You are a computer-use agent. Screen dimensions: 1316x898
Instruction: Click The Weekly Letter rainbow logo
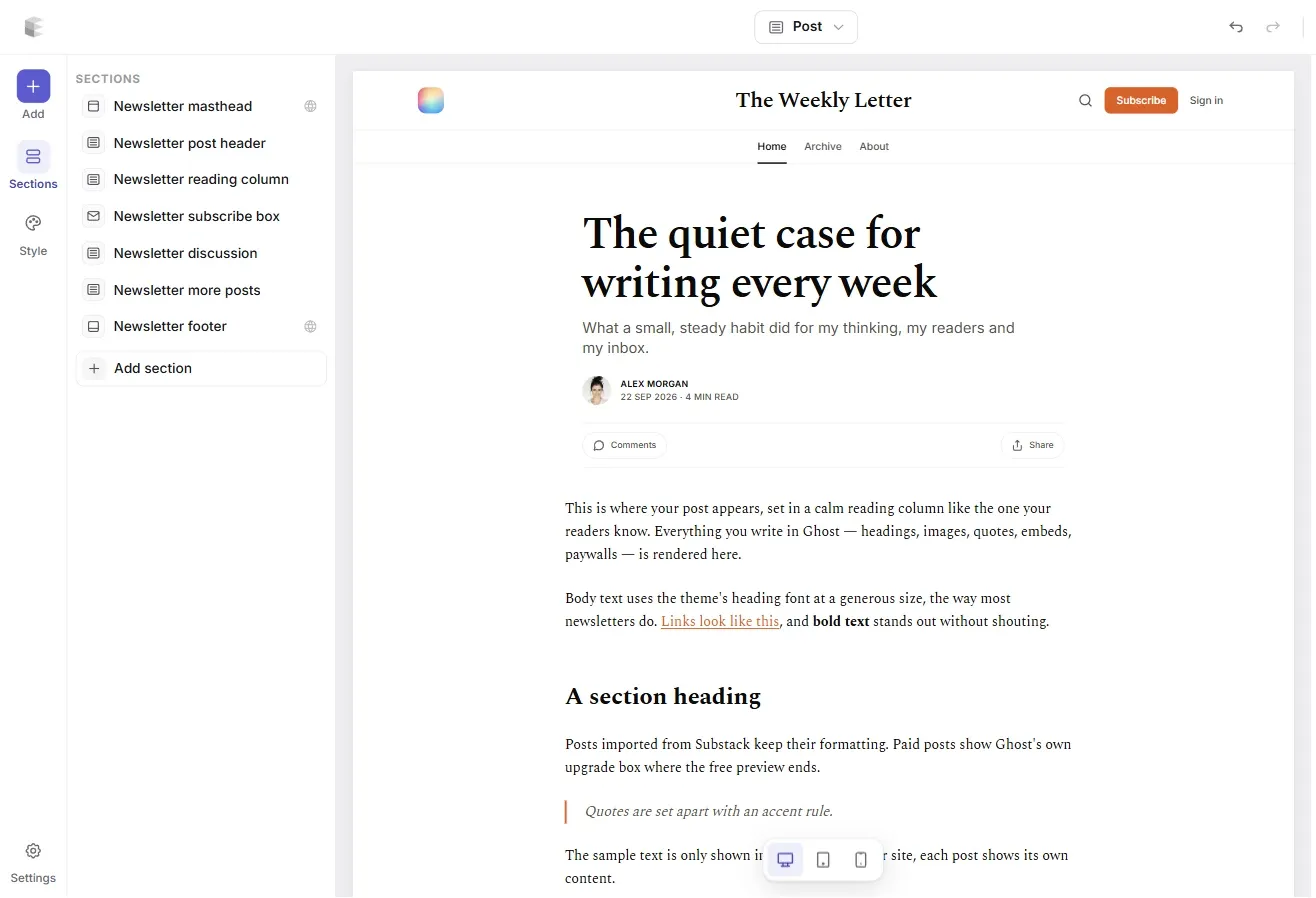[x=431, y=100]
